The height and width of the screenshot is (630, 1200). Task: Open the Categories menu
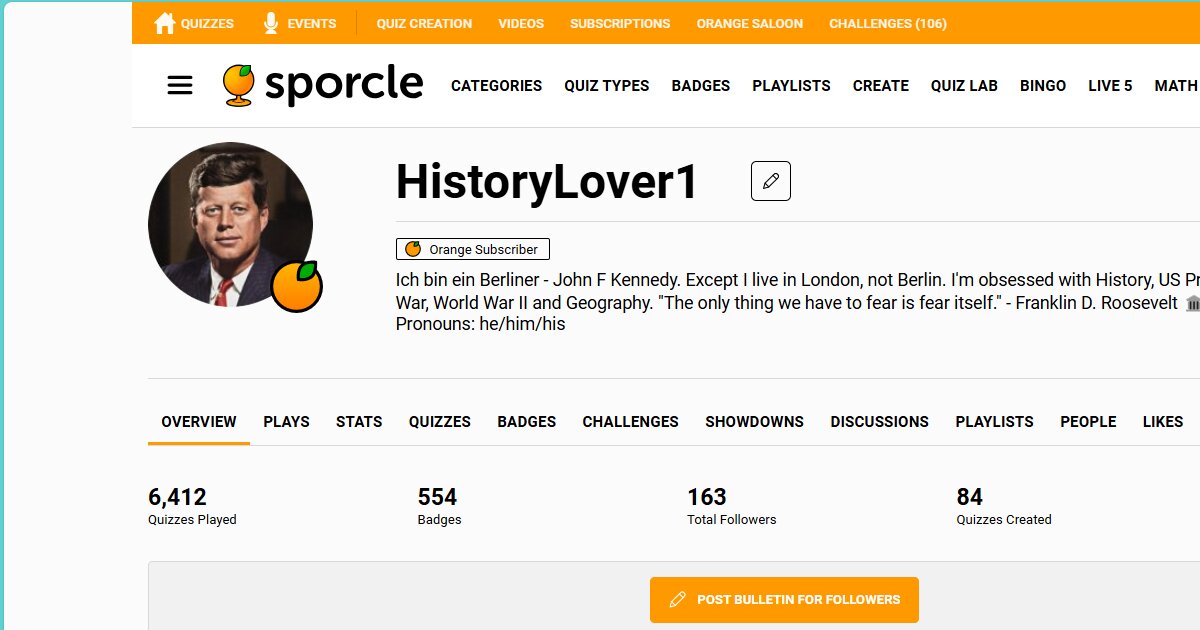tap(496, 86)
